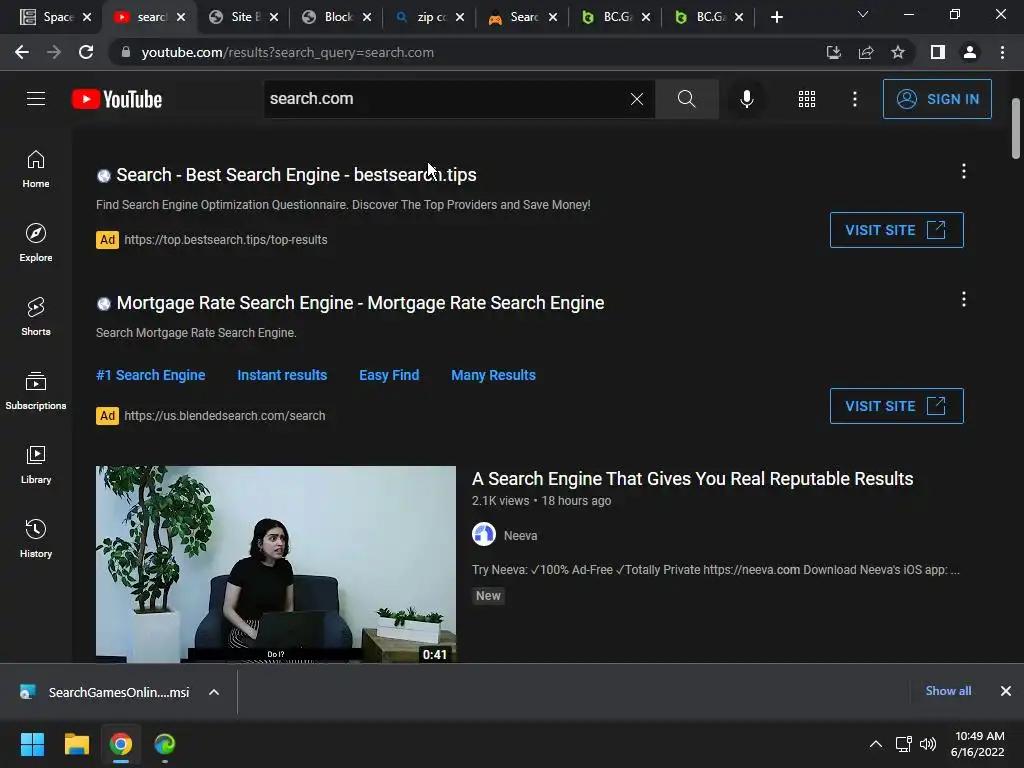1024x768 pixels.
Task: Click the Many Results link
Action: (x=493, y=375)
